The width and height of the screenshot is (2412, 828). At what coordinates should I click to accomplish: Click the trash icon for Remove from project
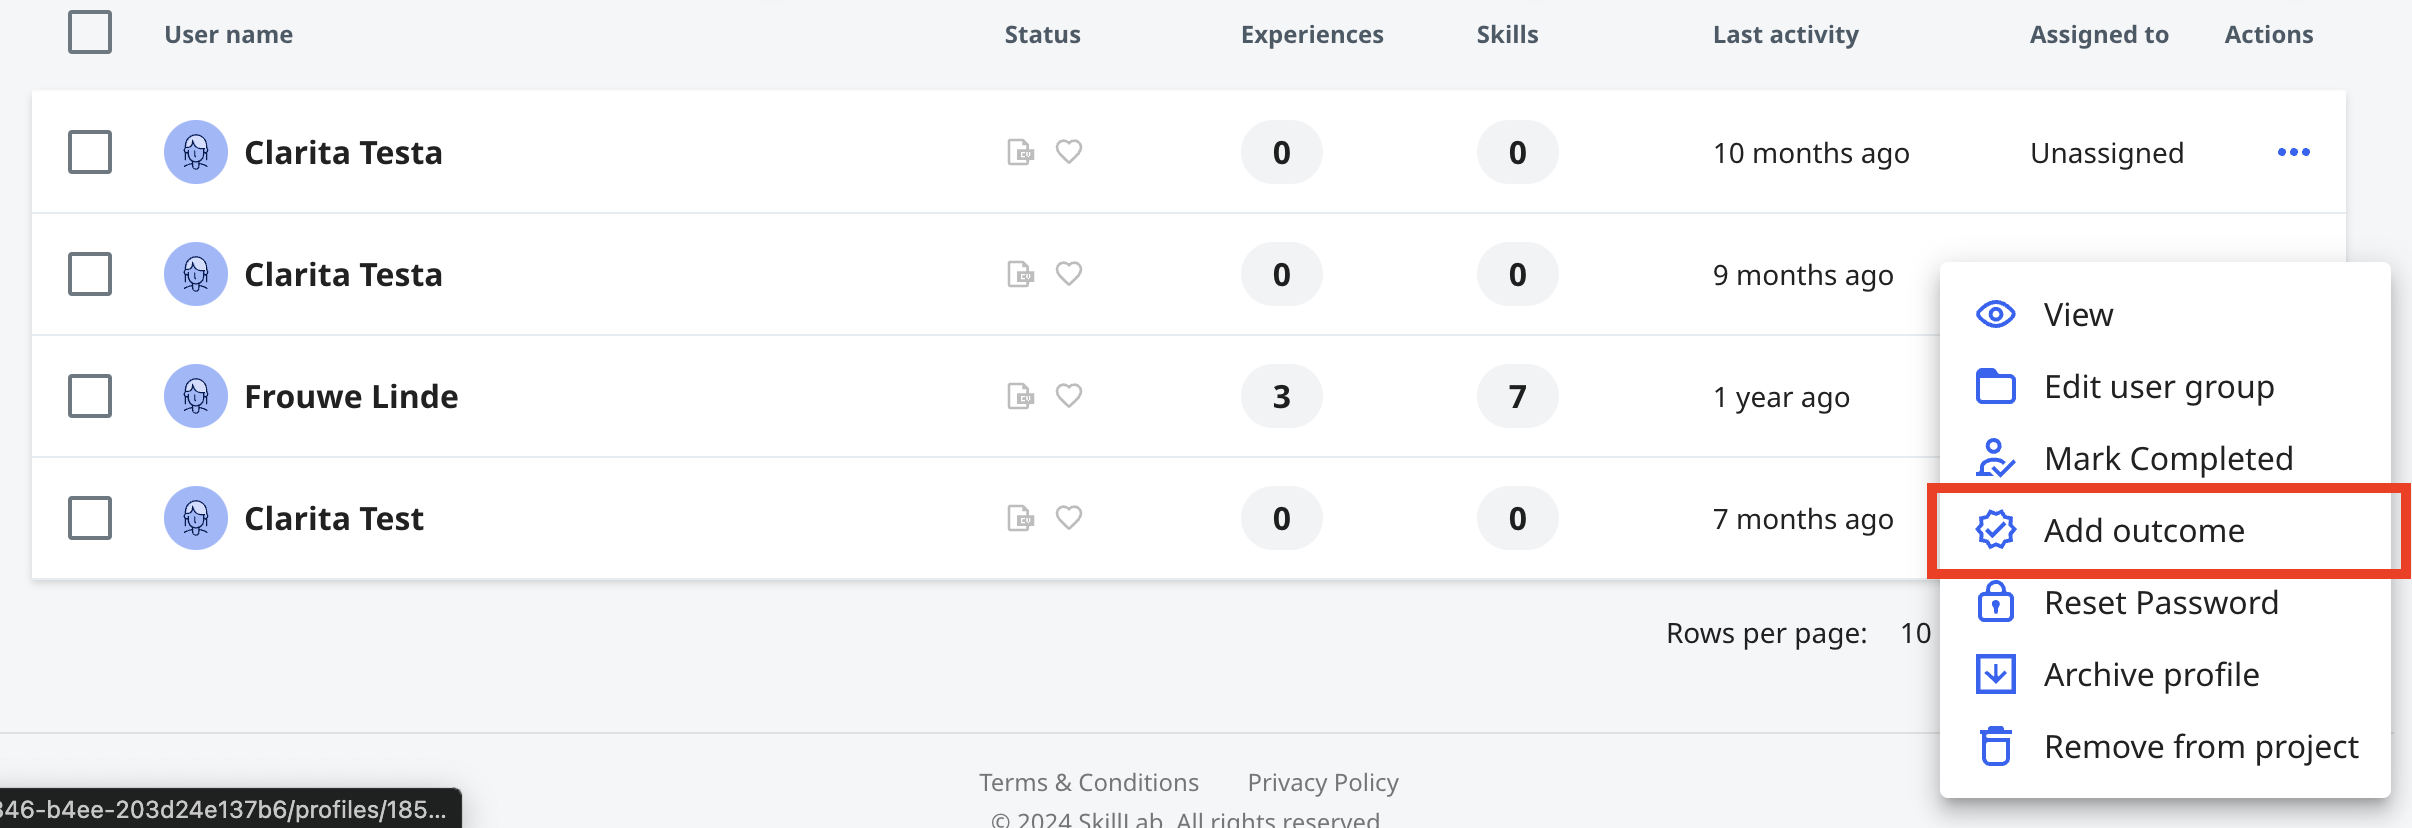pyautogui.click(x=1996, y=746)
